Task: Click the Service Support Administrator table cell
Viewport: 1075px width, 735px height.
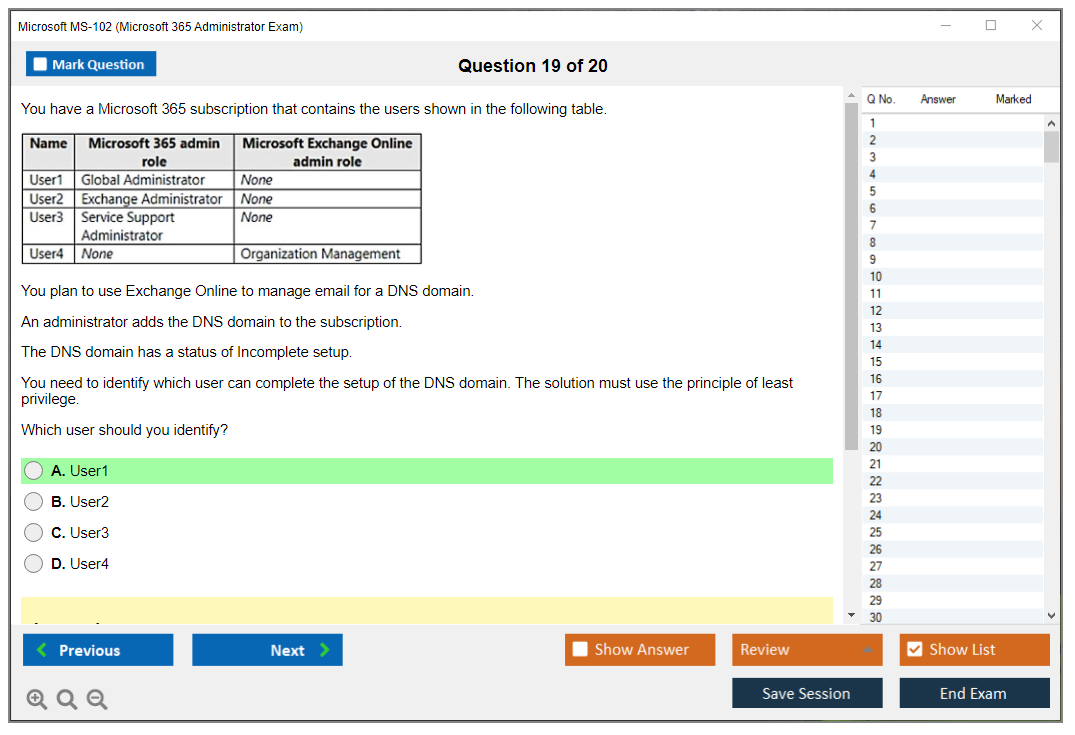Action: pyautogui.click(x=154, y=226)
